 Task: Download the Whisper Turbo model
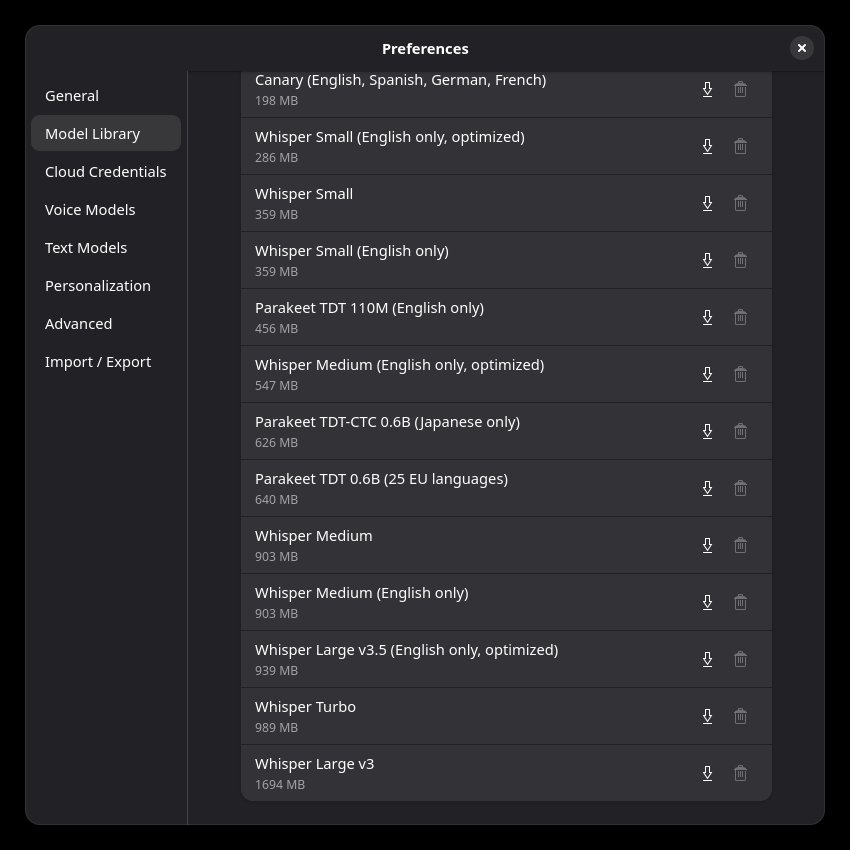[x=707, y=716]
